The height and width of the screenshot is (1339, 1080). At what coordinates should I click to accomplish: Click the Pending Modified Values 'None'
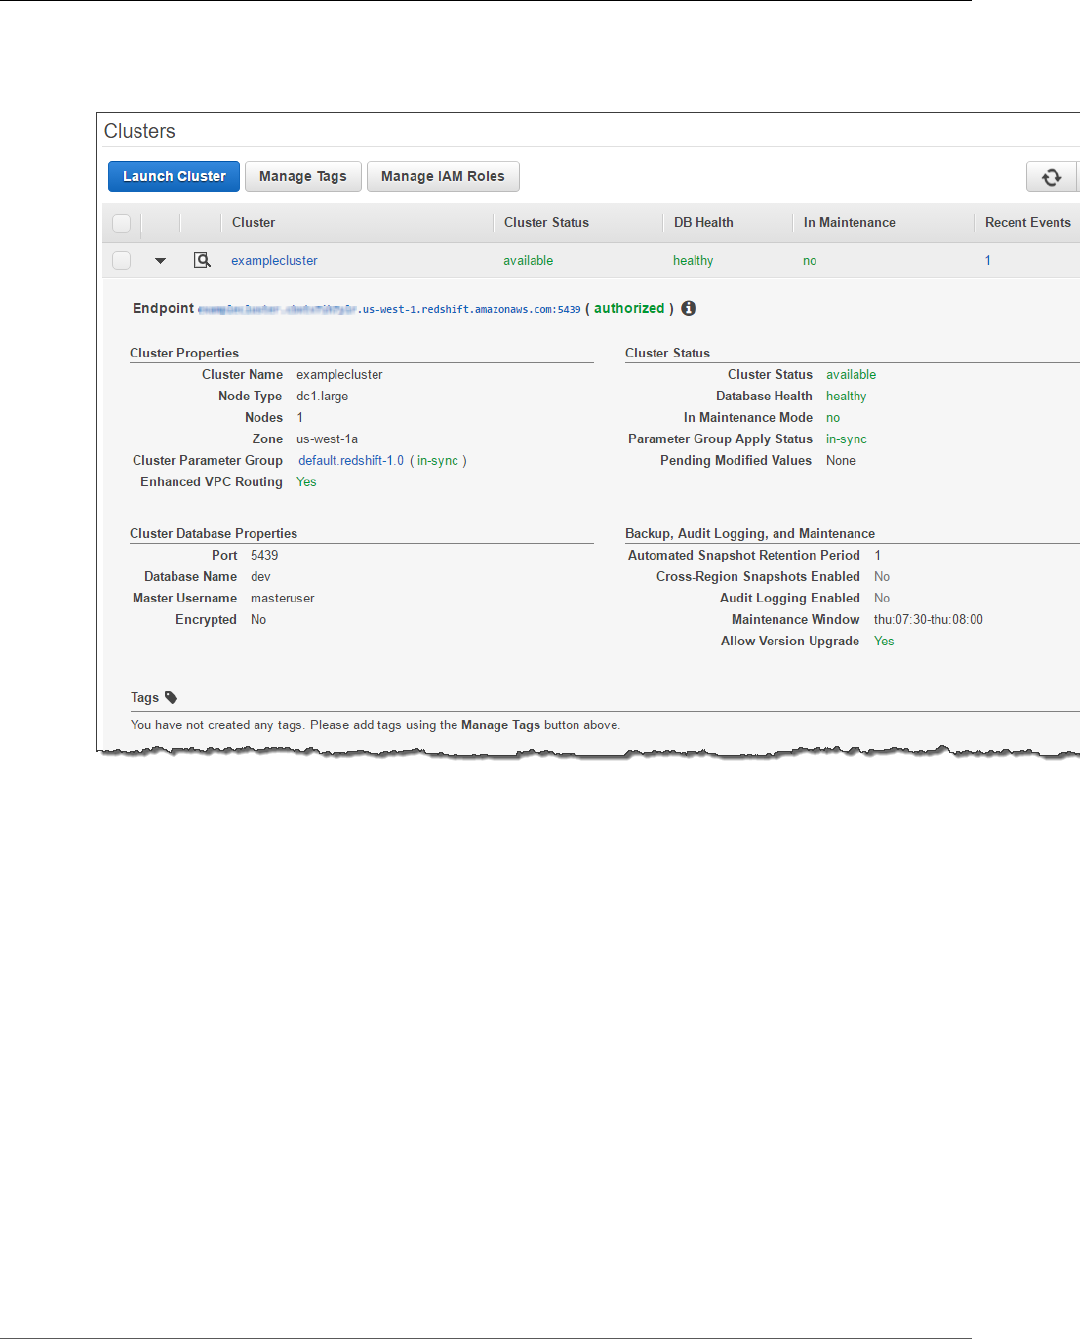tap(841, 461)
